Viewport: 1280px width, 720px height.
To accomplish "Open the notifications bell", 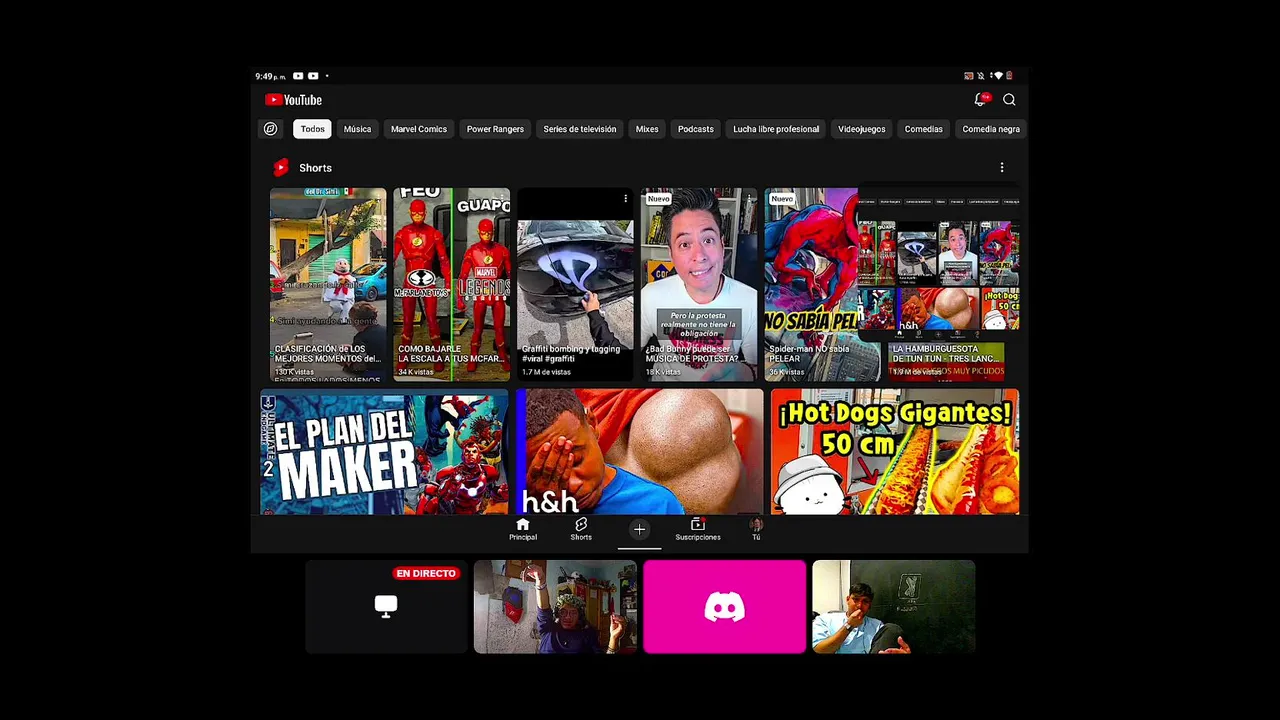I will 981,99.
